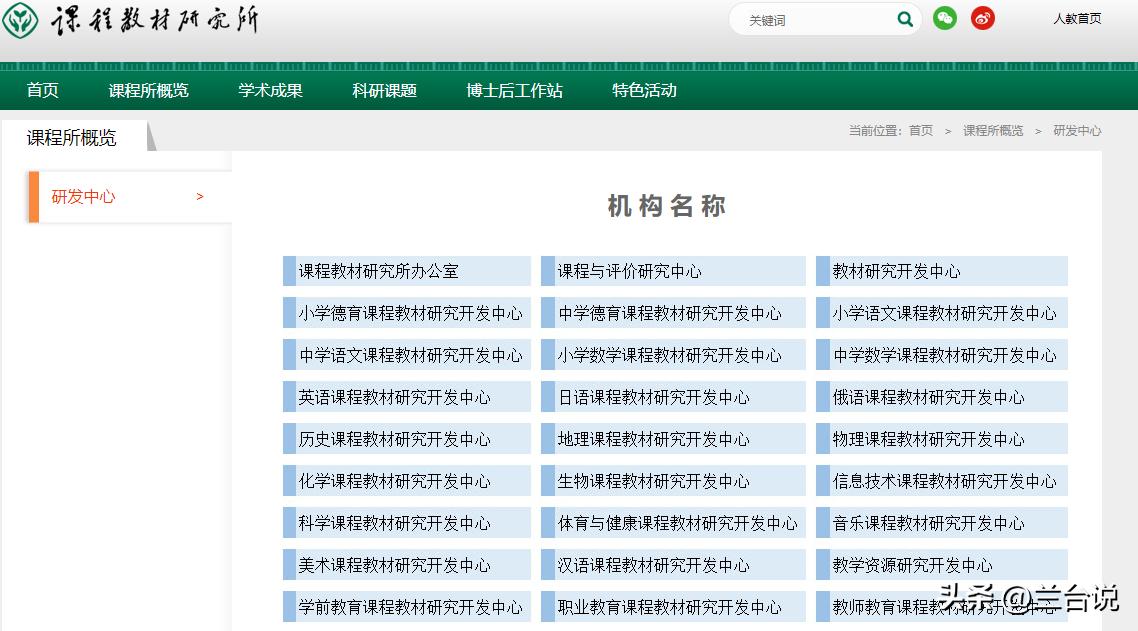Open the Weibo icon in the header
Screen dimensions: 1138x631
982,18
